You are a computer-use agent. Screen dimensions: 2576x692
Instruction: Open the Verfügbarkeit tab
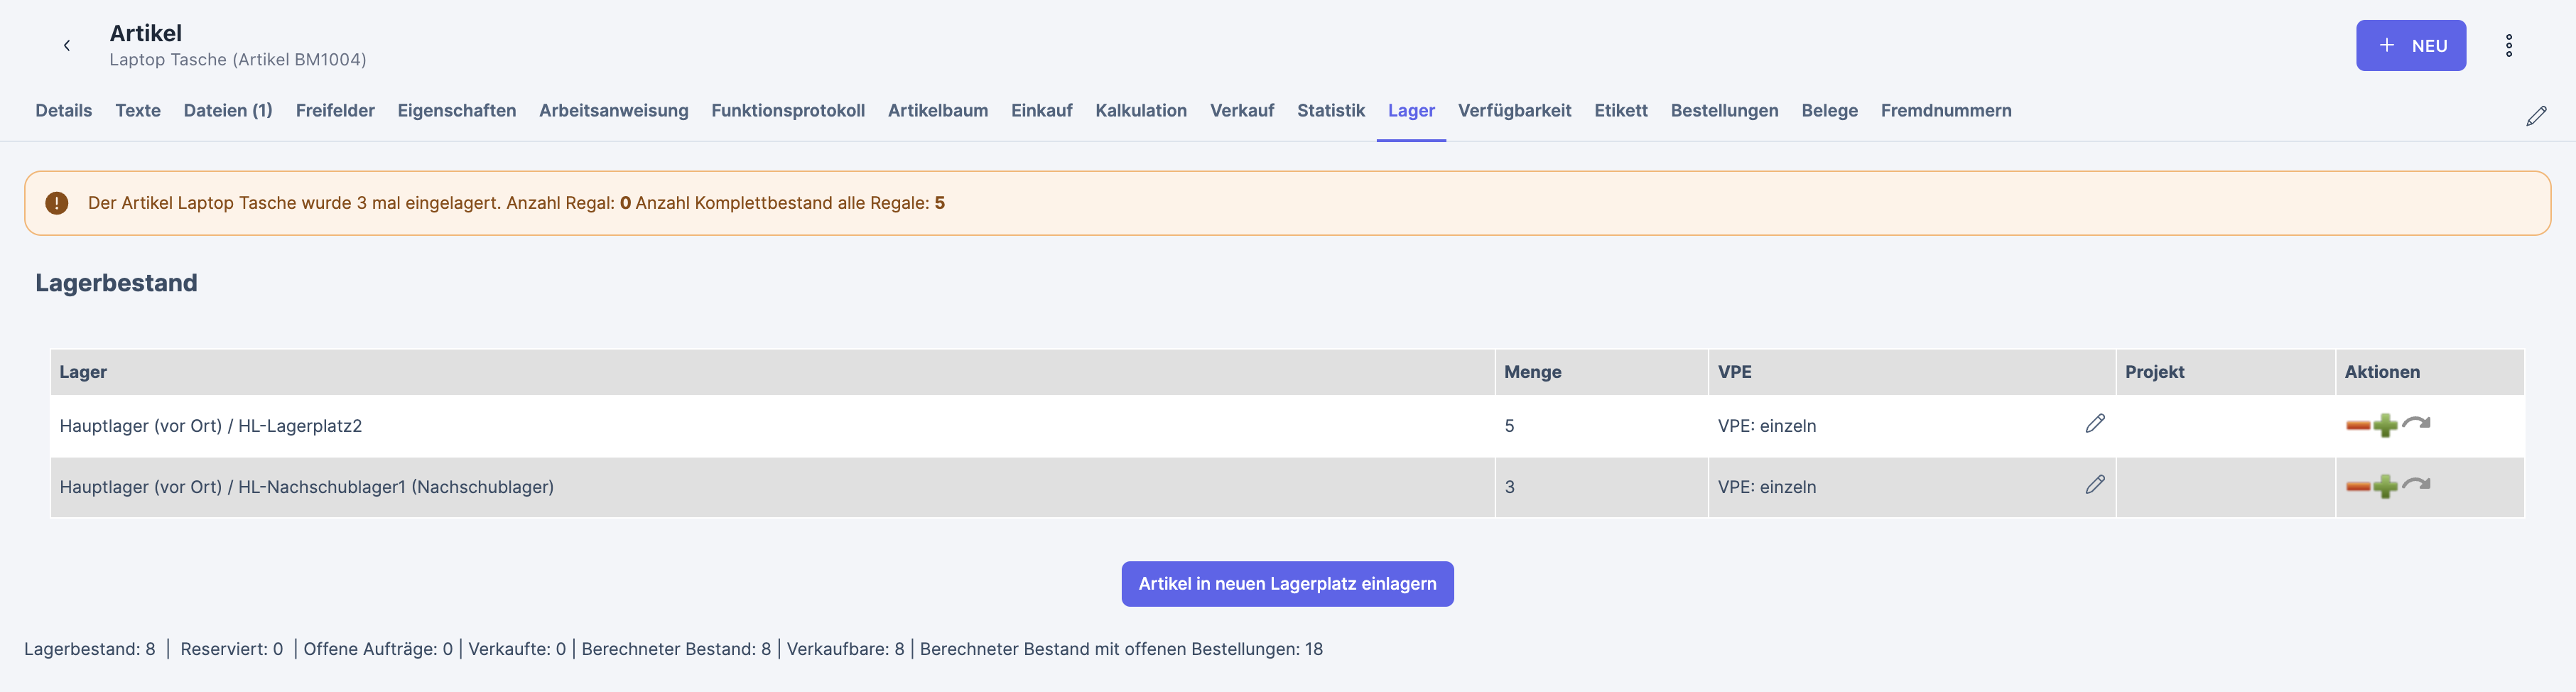click(x=1513, y=111)
